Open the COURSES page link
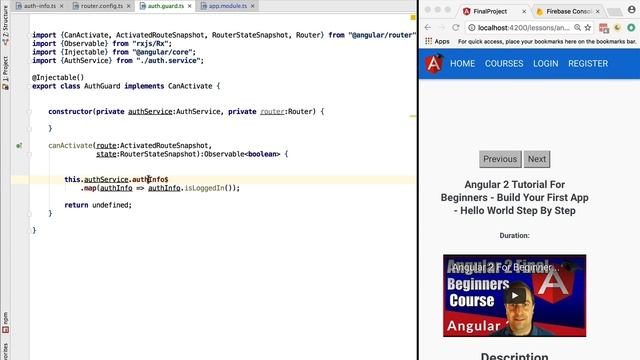 click(x=504, y=64)
